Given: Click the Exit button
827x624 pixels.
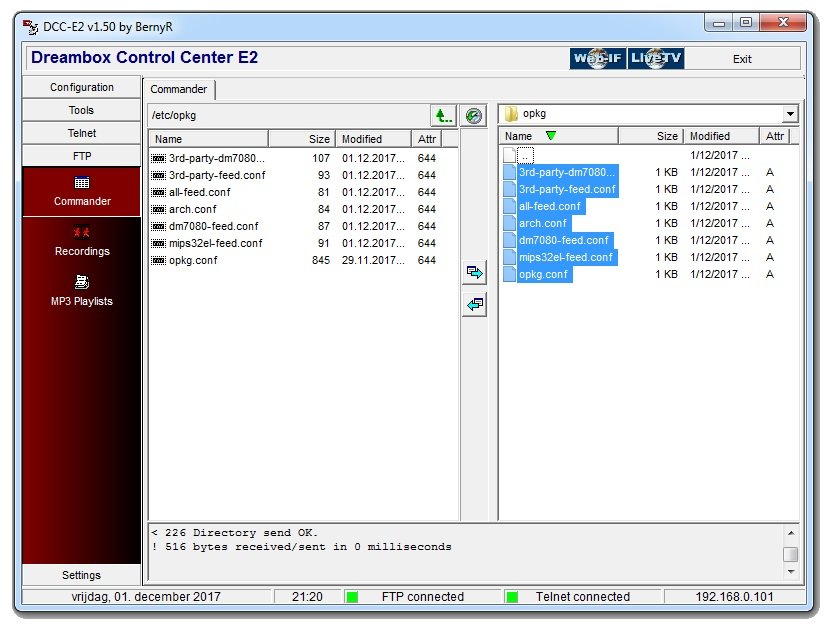Looking at the screenshot, I should pyautogui.click(x=742, y=59).
